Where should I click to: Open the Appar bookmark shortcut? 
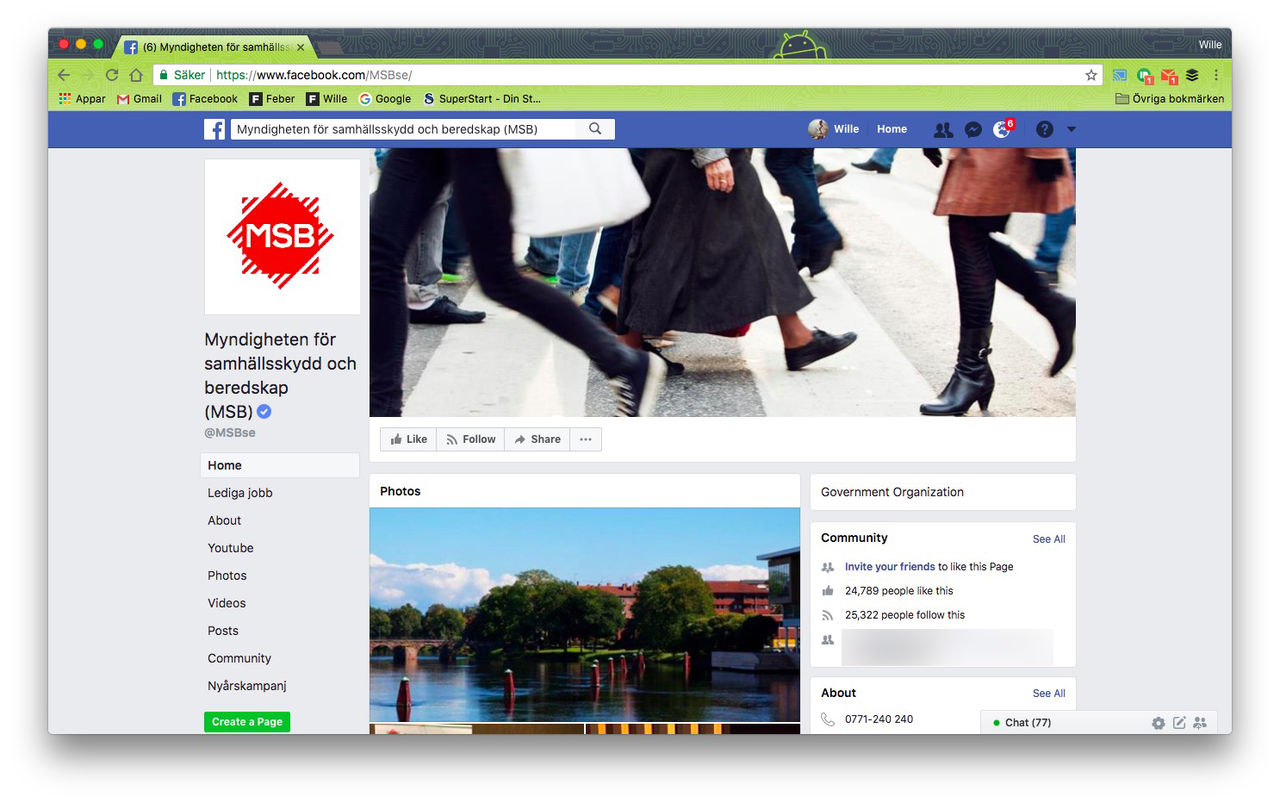(82, 99)
